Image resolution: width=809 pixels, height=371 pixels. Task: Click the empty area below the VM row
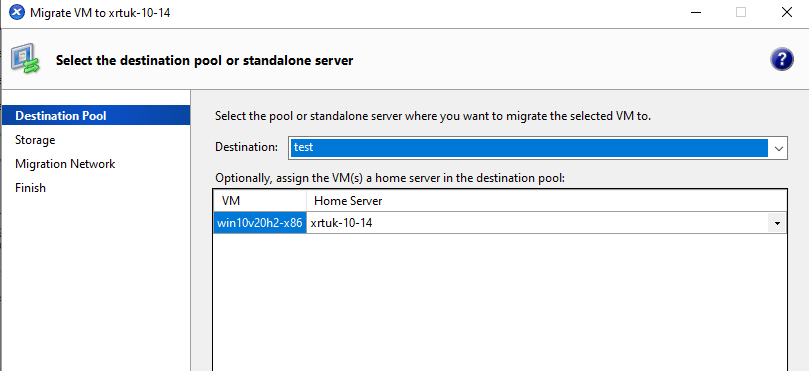(x=500, y=302)
